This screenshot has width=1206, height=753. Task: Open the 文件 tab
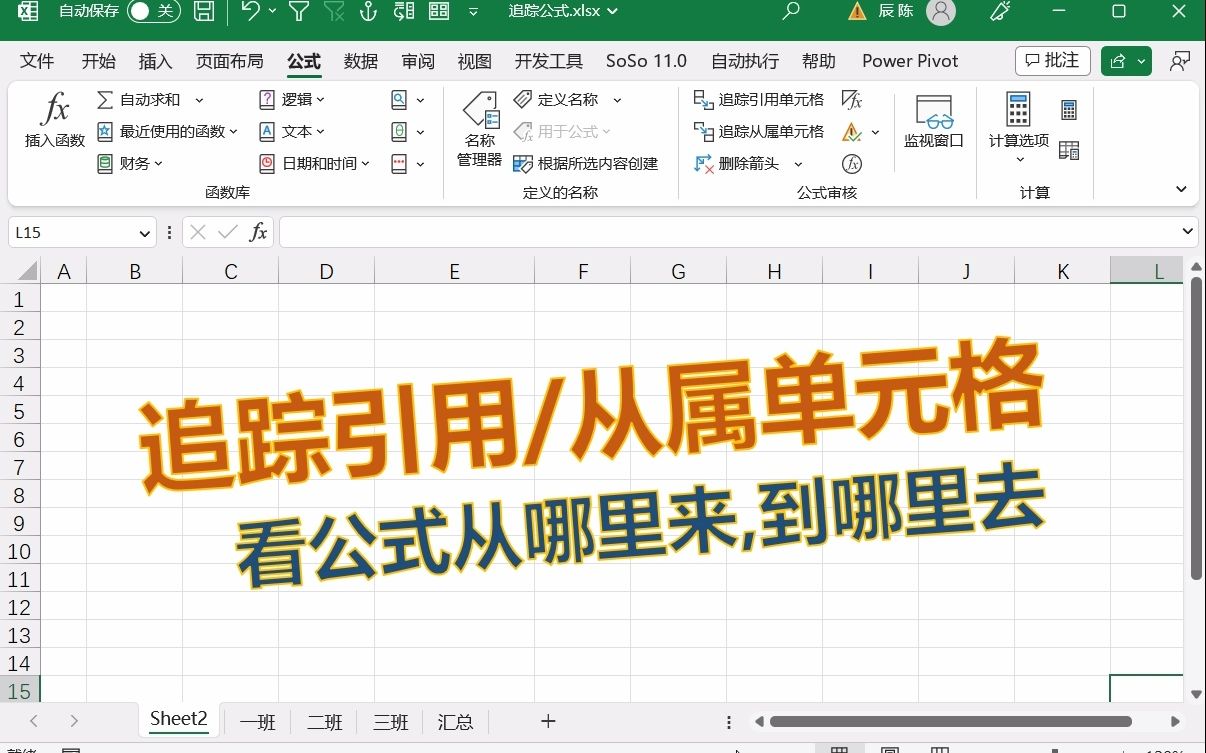pos(37,61)
